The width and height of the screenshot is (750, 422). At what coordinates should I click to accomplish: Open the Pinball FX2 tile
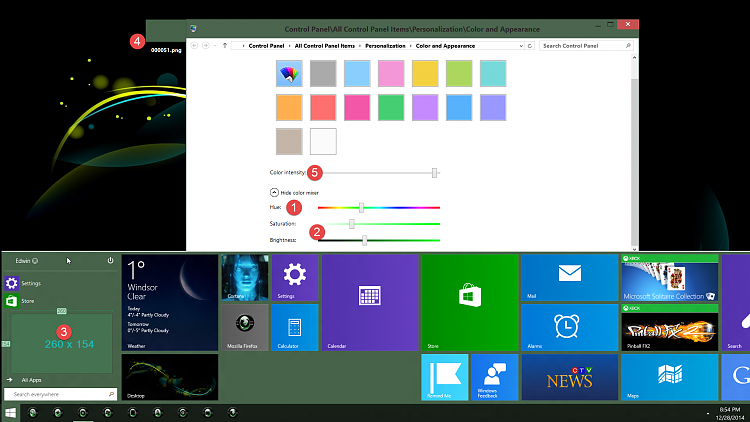(x=670, y=327)
